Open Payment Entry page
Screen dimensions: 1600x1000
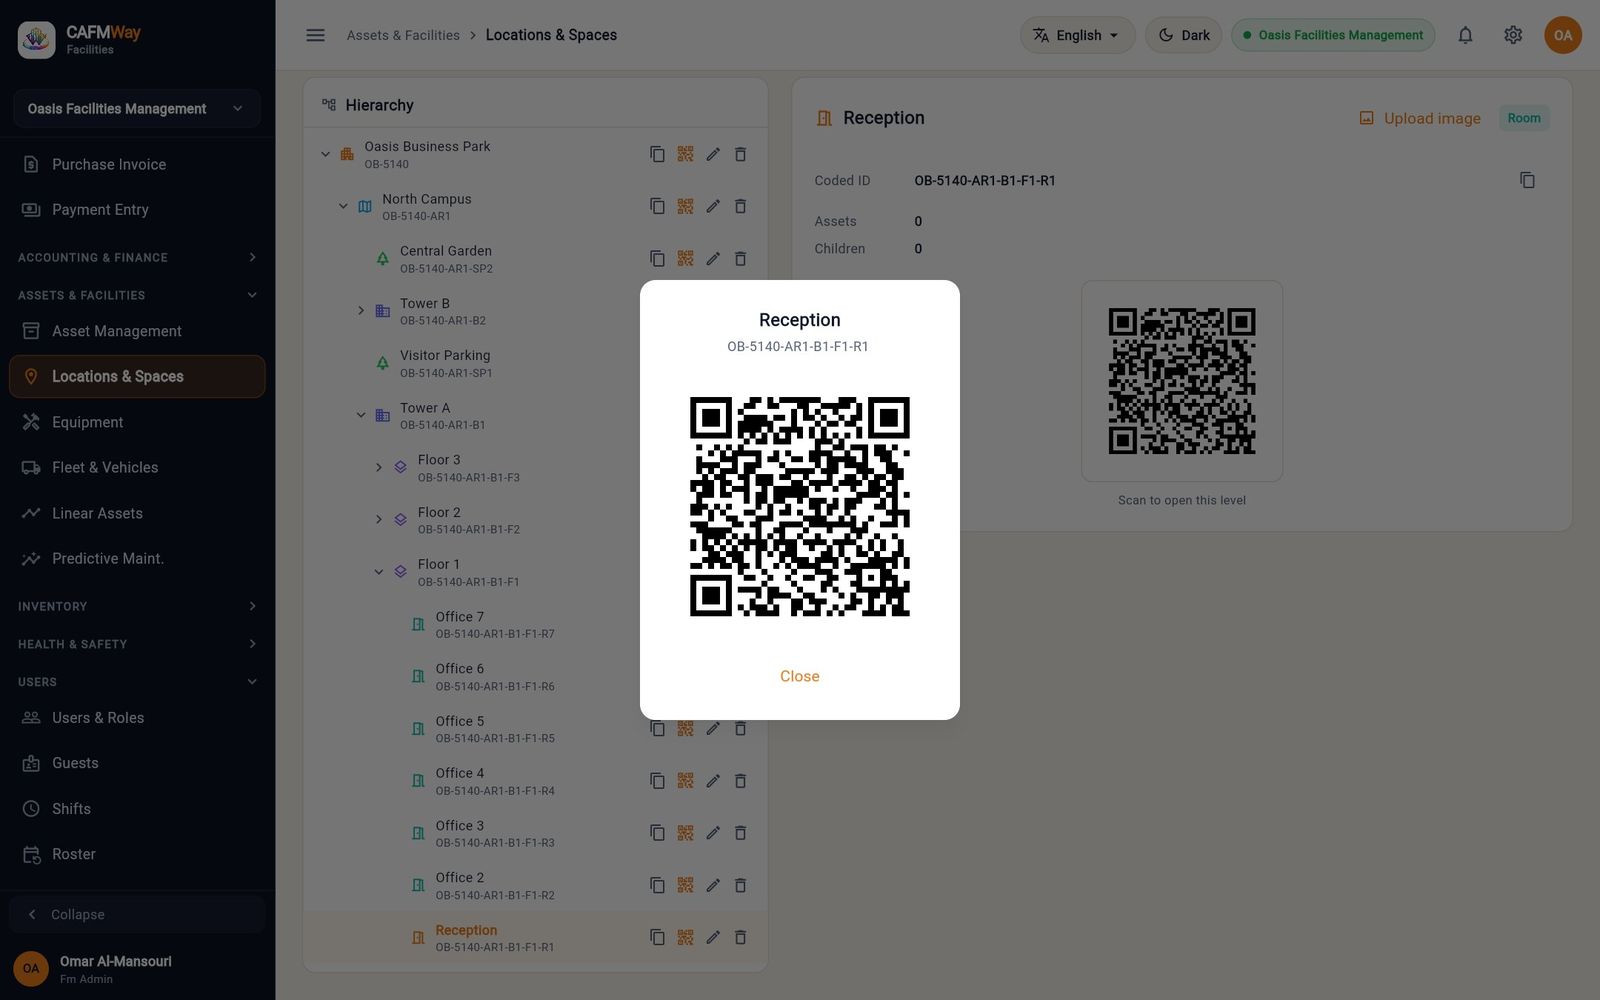coord(137,209)
